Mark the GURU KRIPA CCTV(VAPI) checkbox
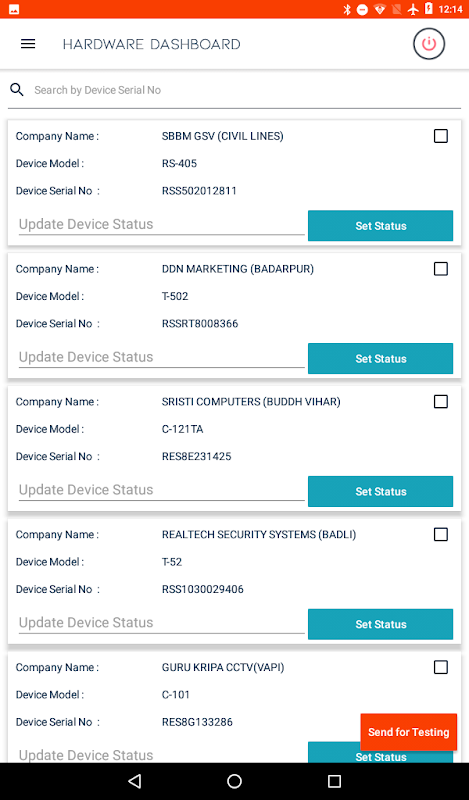 click(x=440, y=667)
